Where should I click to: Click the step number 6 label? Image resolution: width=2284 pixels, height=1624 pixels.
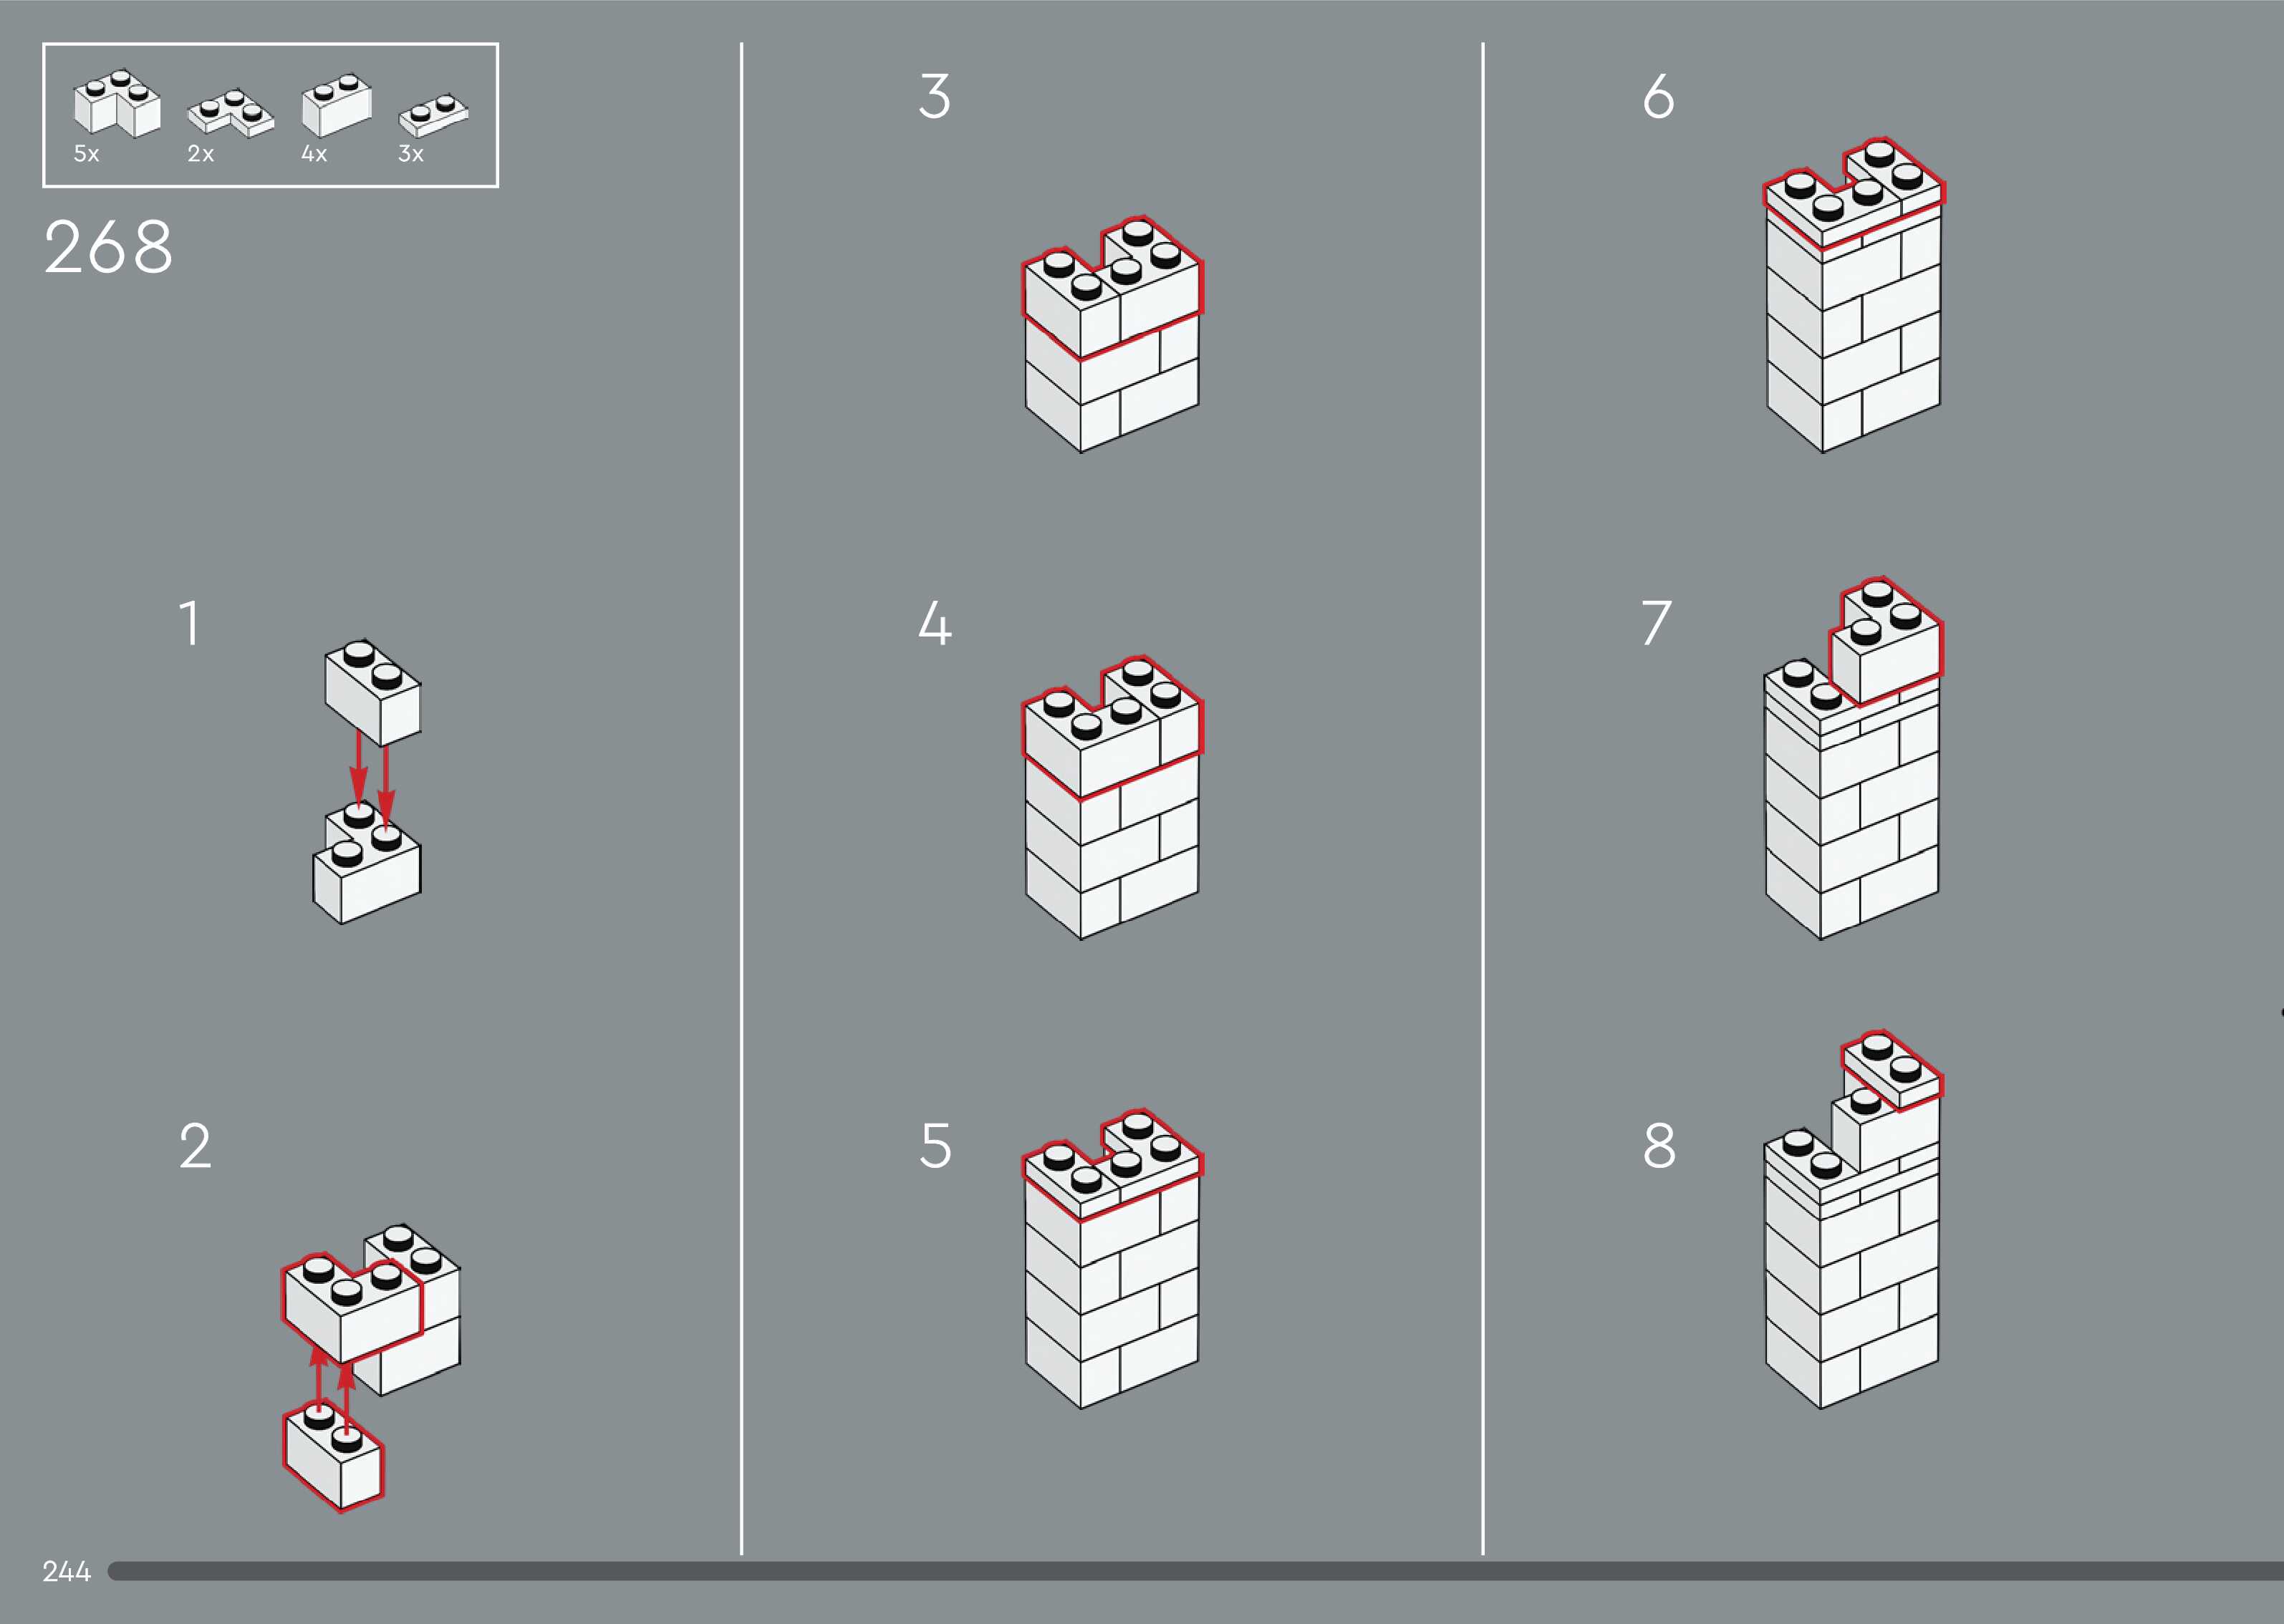point(1658,97)
